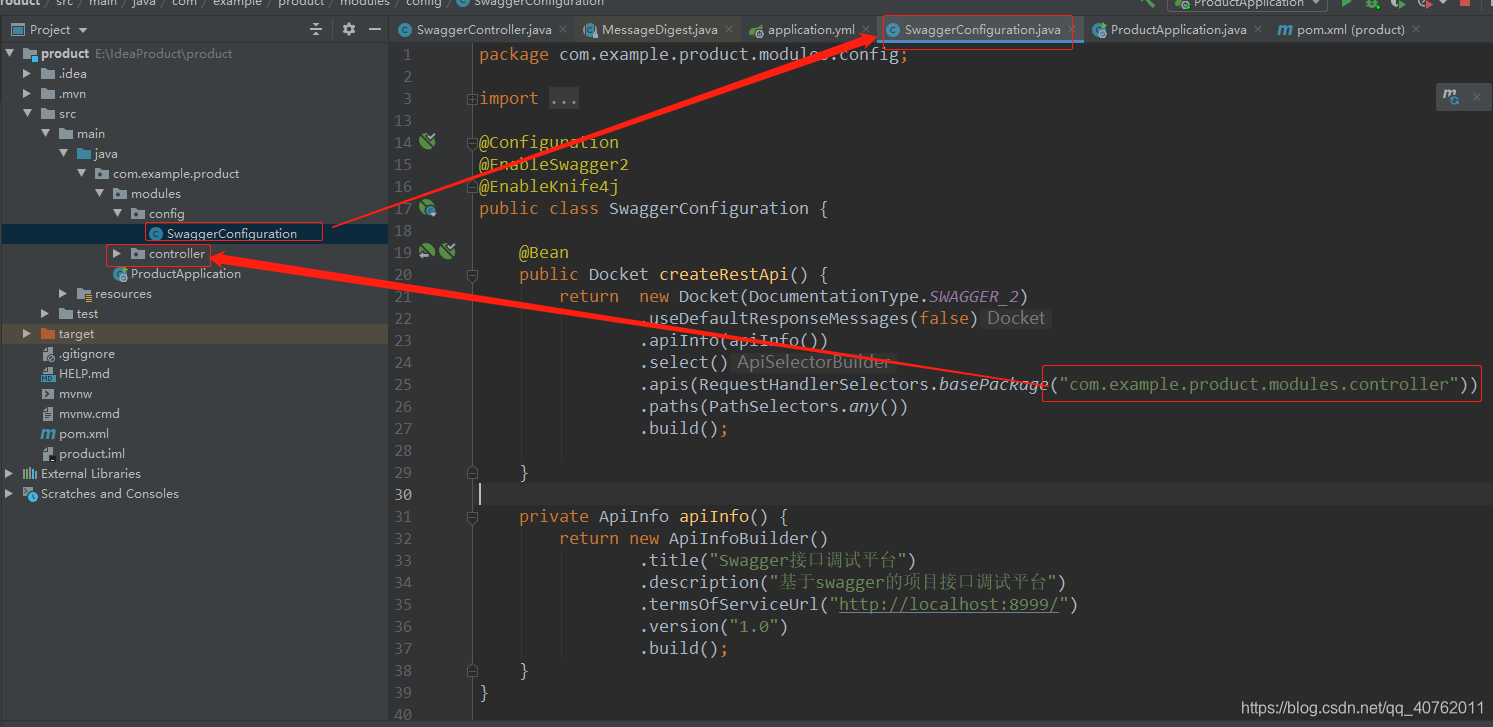Run with coverage shield icon

1398,4
